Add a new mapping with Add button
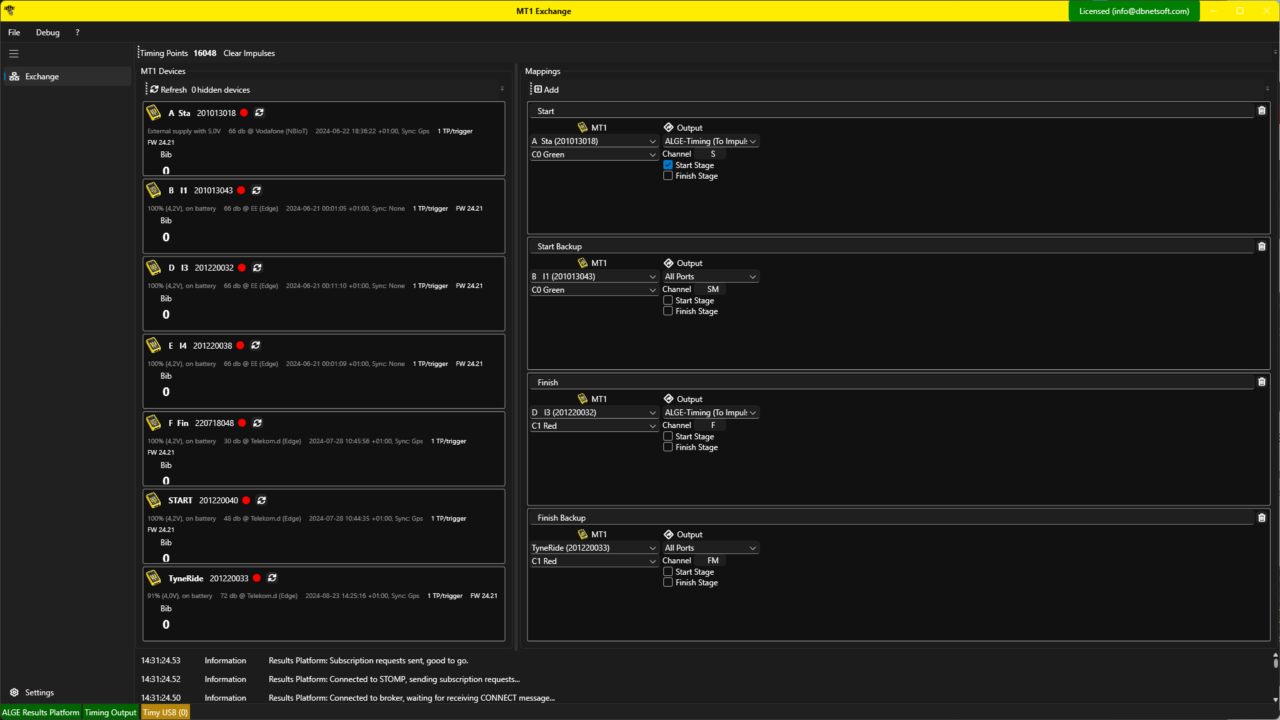Image resolution: width=1280 pixels, height=720 pixels. 546,90
